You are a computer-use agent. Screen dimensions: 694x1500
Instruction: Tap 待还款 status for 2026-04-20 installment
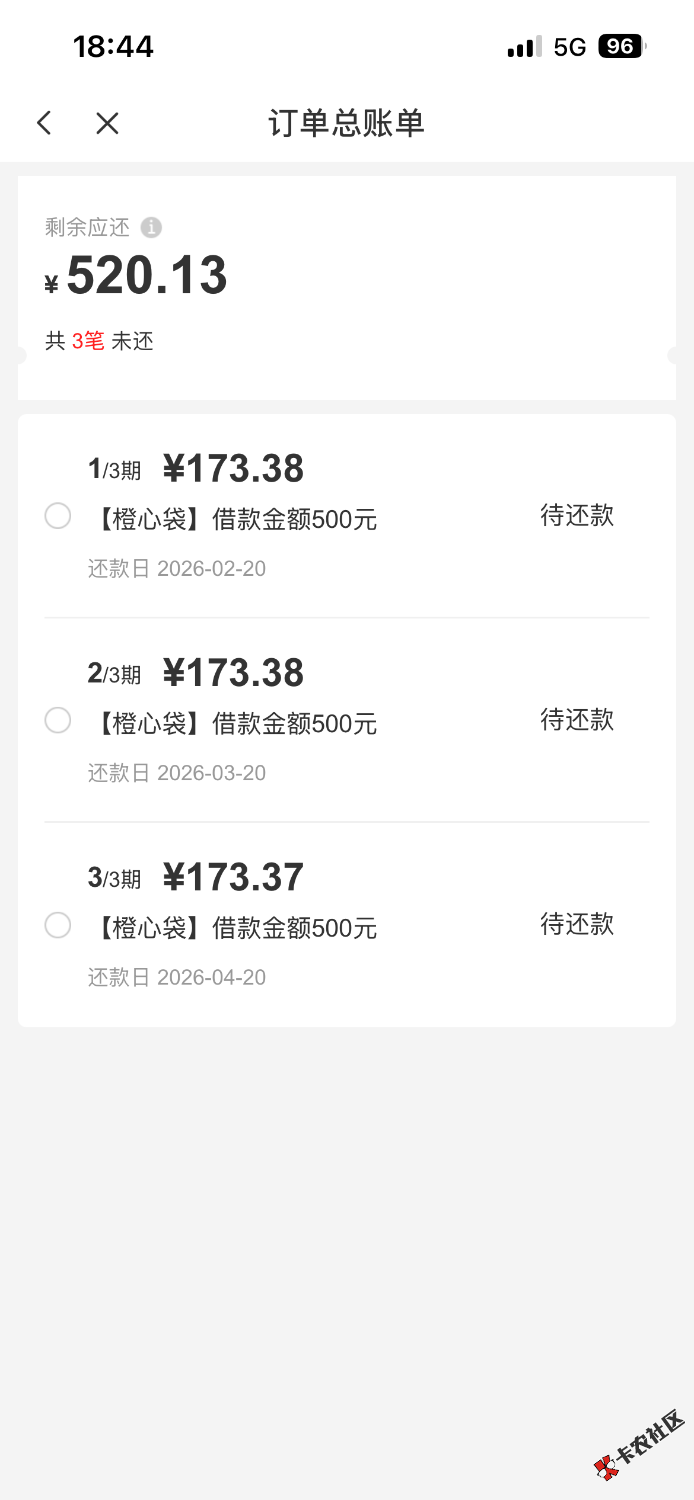point(577,924)
